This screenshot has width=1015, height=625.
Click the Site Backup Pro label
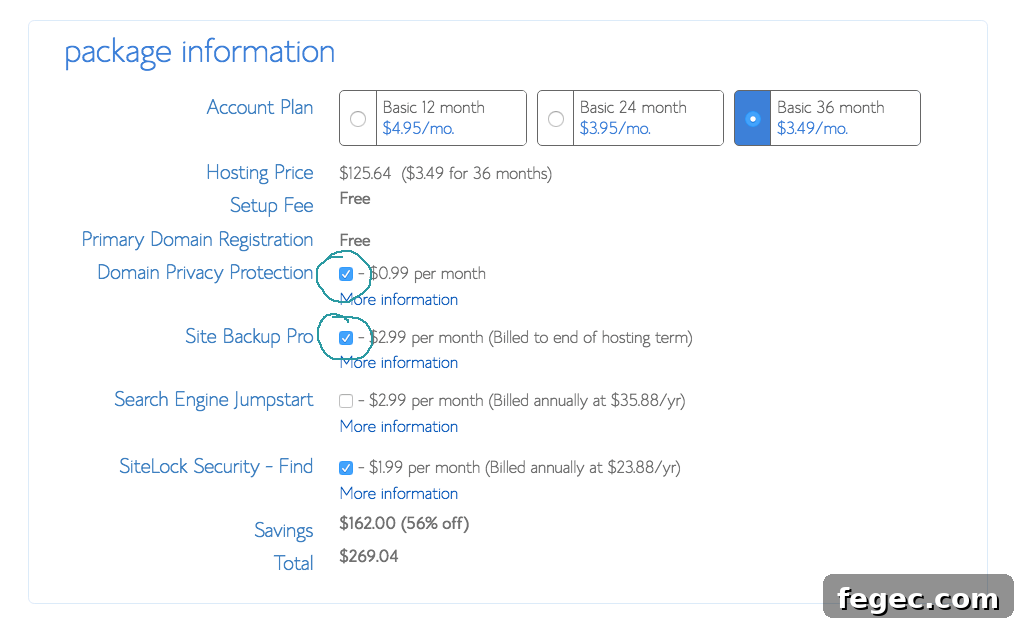point(249,336)
